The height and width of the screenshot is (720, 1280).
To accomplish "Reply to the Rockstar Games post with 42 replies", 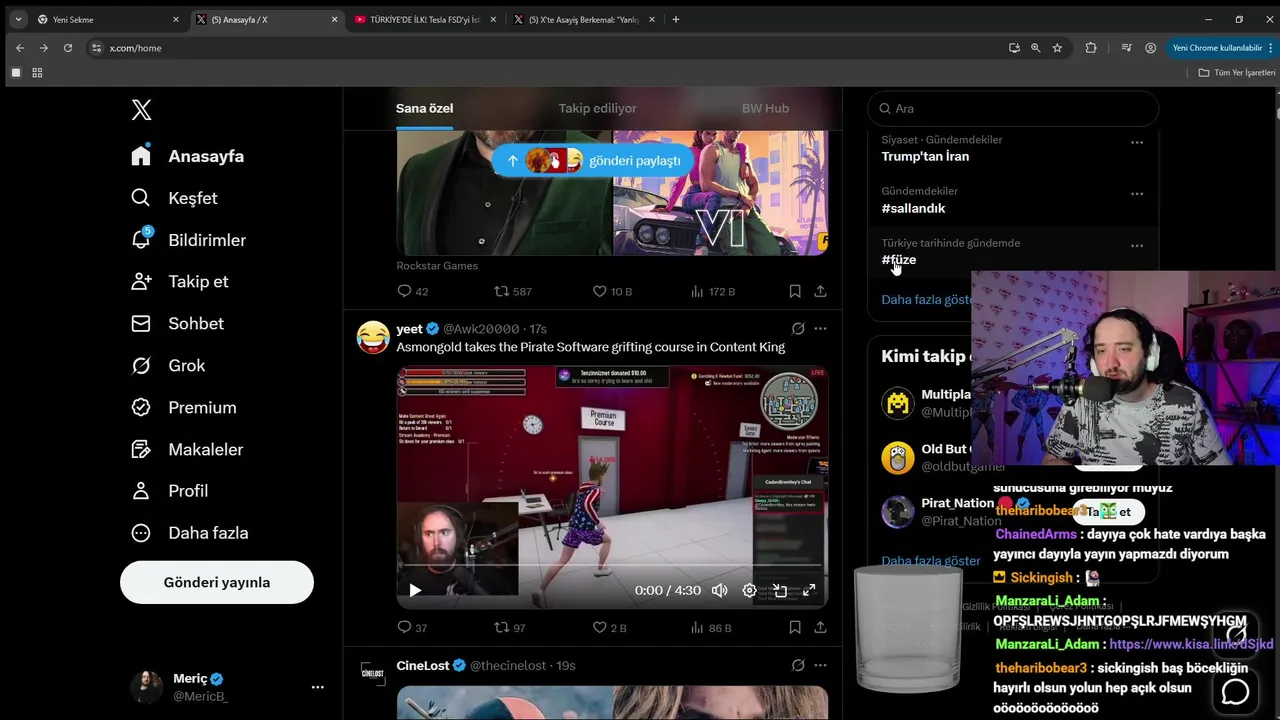I will 413,291.
